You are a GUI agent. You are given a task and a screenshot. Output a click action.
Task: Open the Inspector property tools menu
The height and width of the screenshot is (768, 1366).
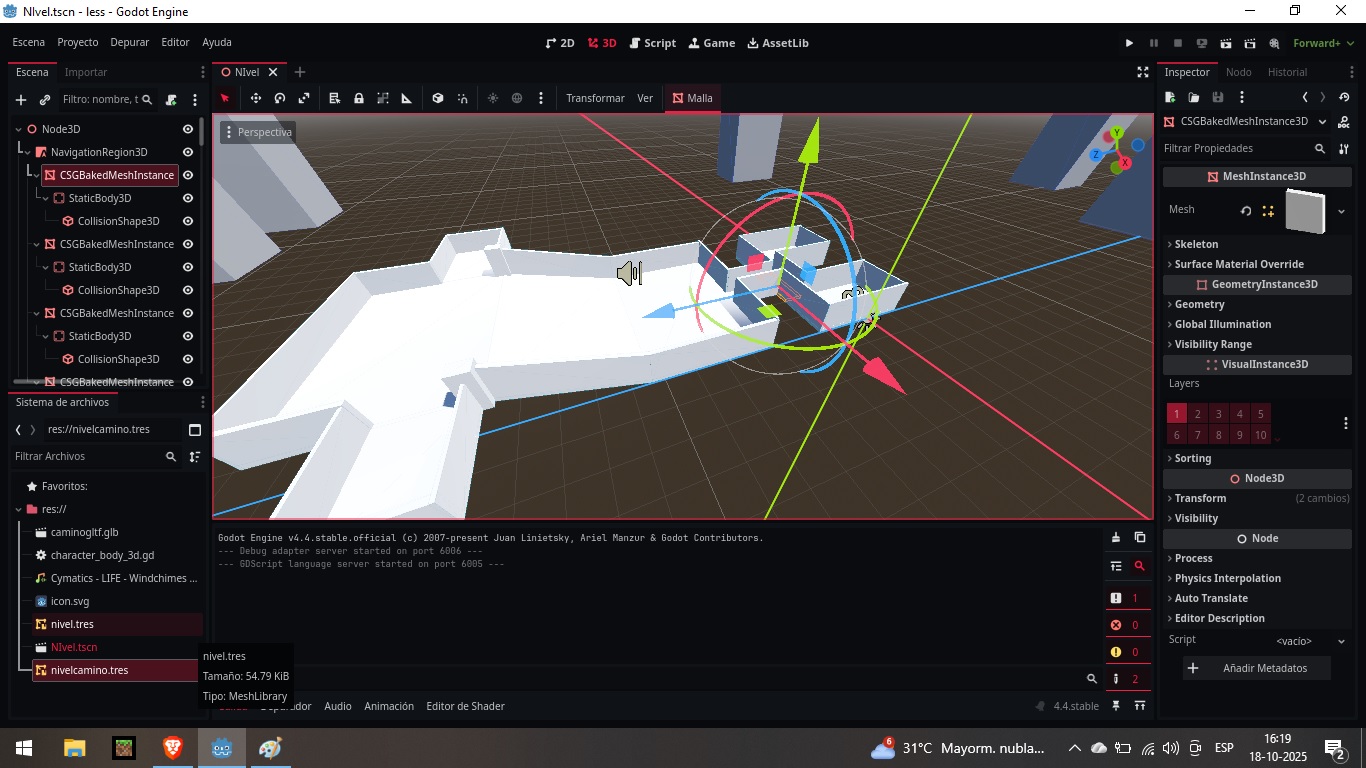[x=1344, y=148]
